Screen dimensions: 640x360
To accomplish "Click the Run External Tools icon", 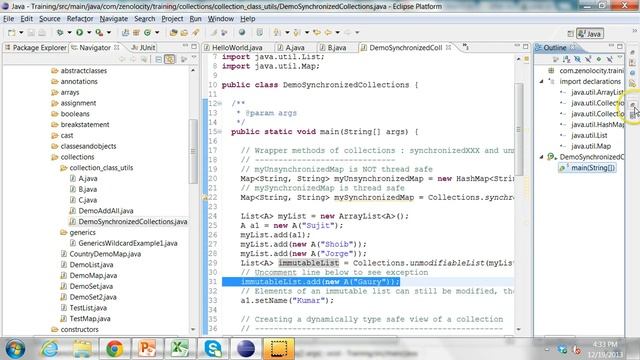I will 99,33.
